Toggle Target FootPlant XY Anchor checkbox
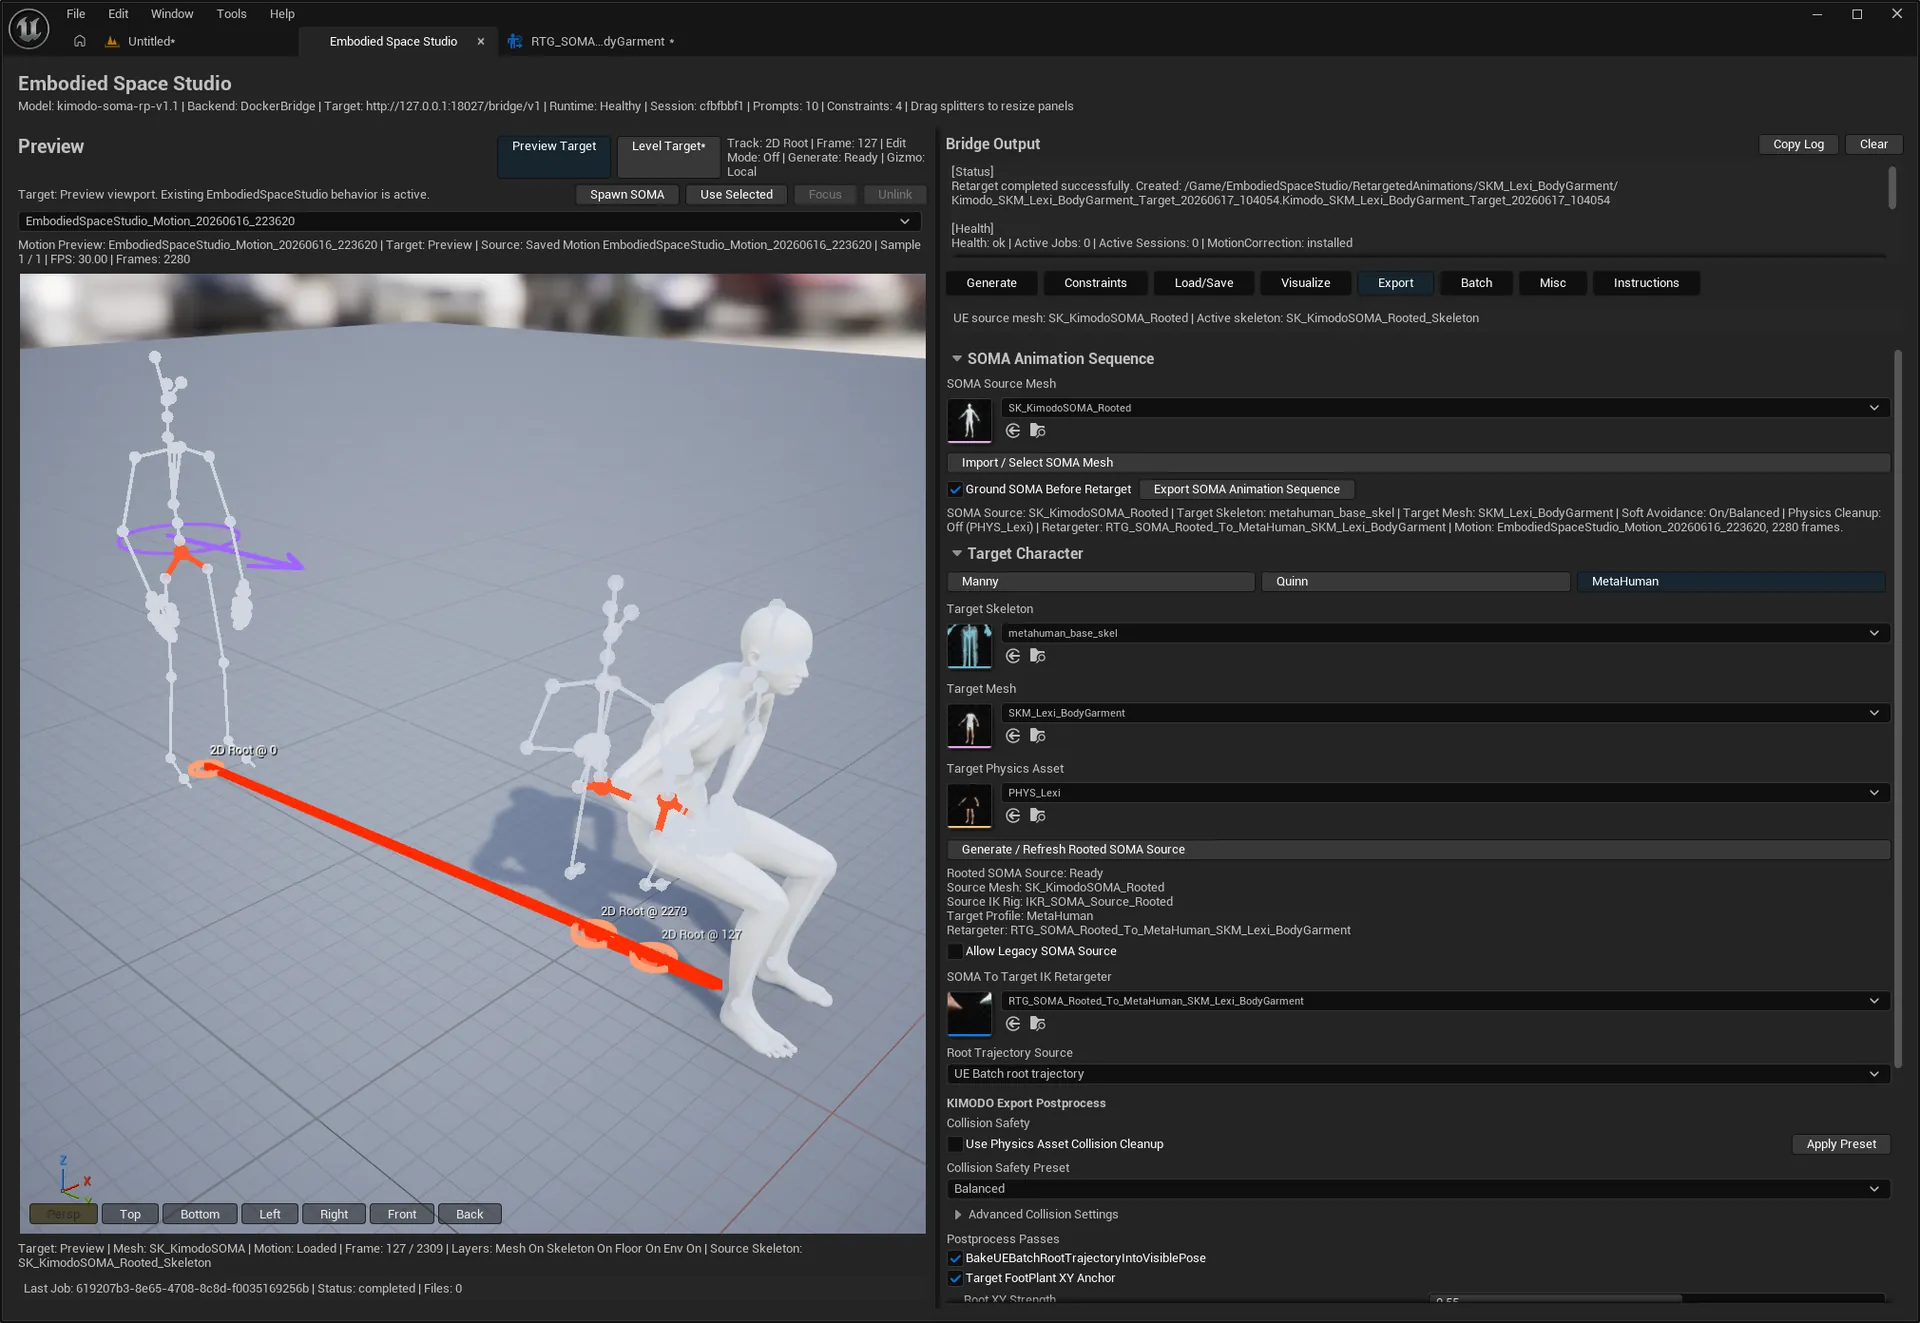Image resolution: width=1920 pixels, height=1323 pixels. pyautogui.click(x=955, y=1279)
